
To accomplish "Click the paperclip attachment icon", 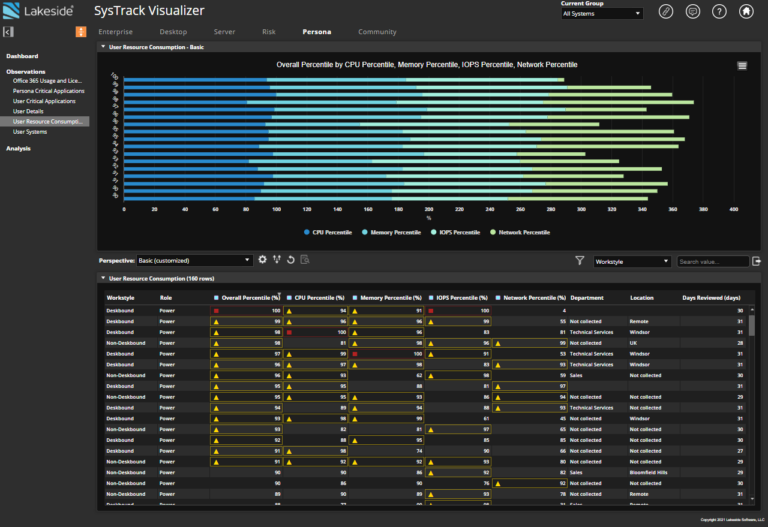I will coord(666,12).
